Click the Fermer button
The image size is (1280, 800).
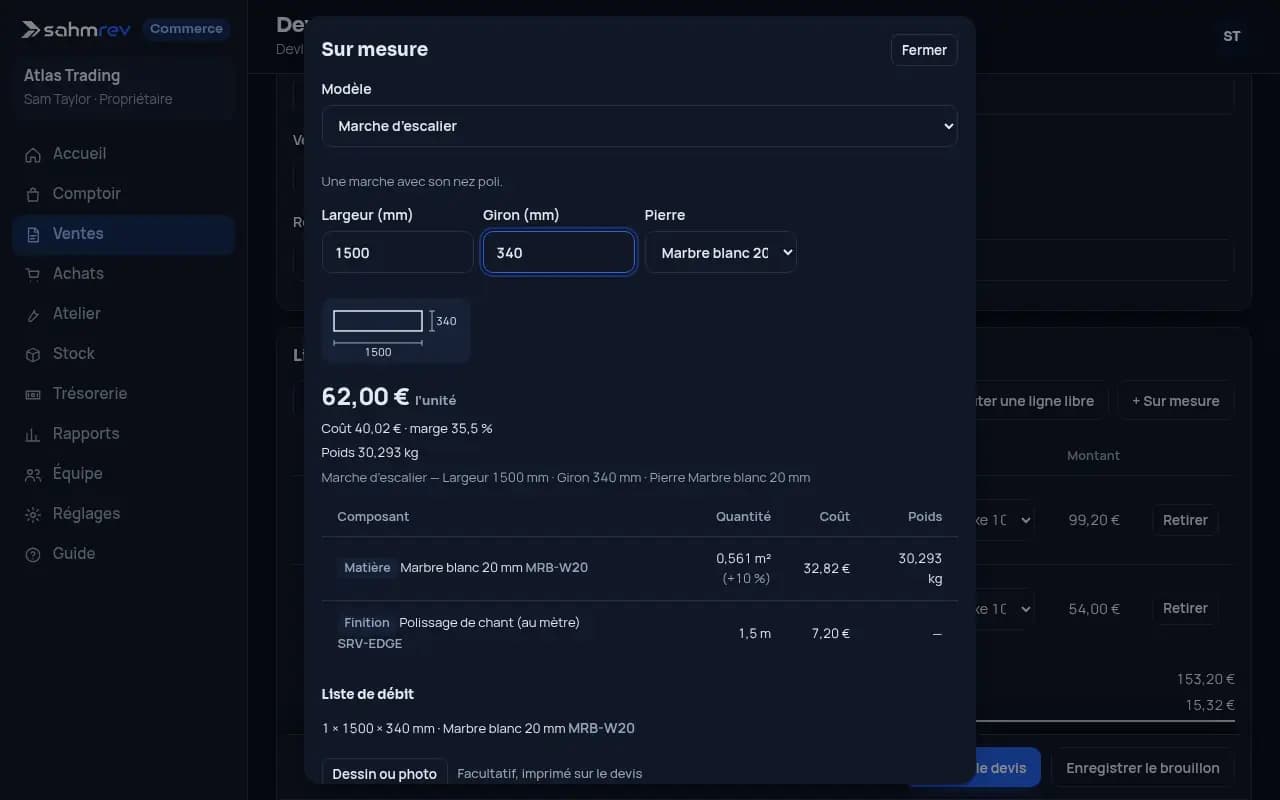(924, 50)
